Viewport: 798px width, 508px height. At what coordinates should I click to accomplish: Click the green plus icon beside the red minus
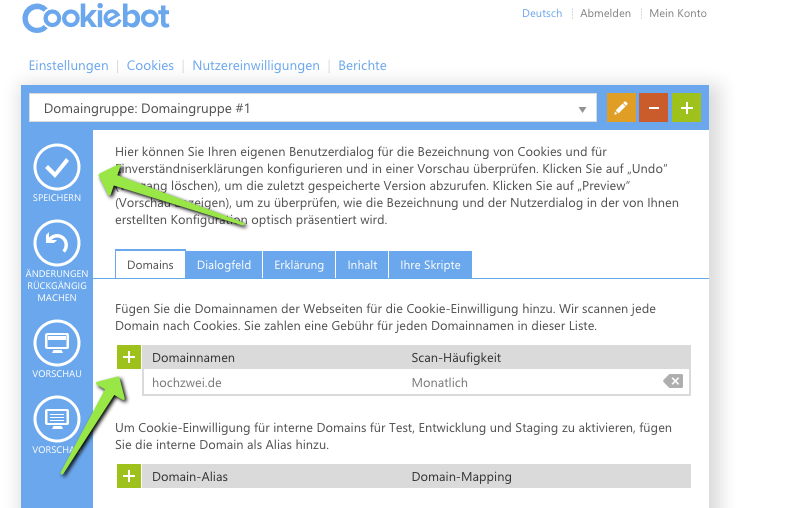point(686,108)
